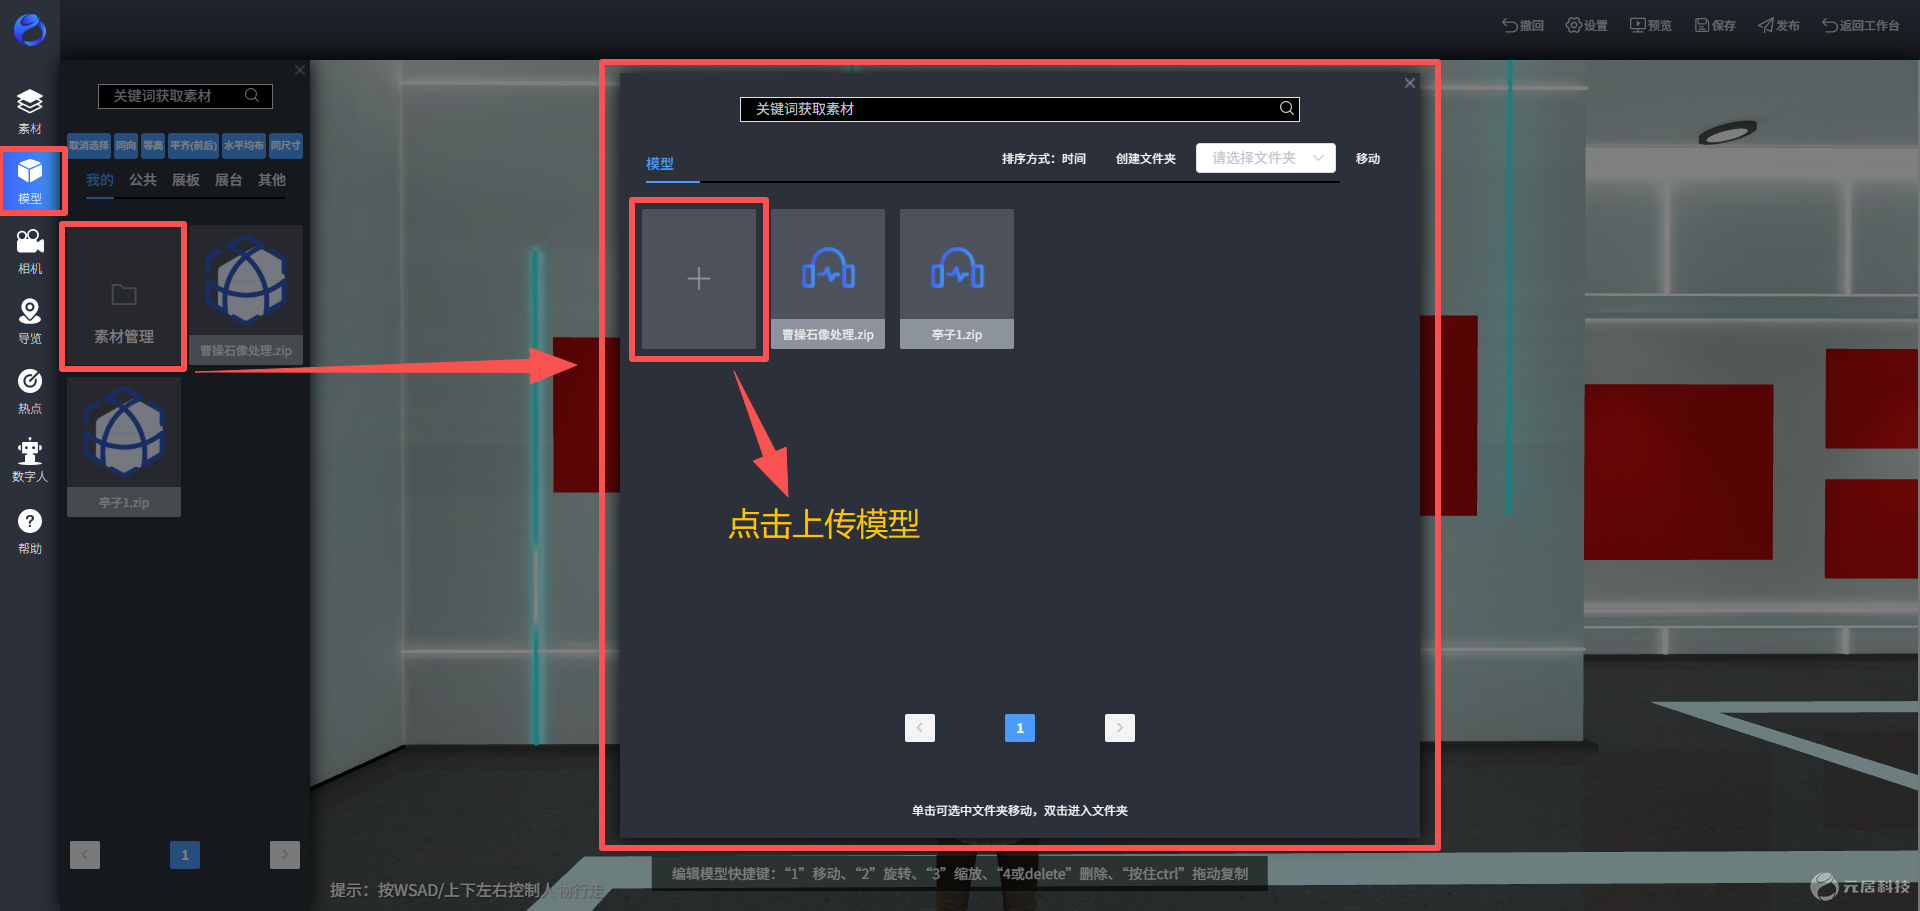
Task: Select the 曹操石像处理.zip model in dialog
Action: click(x=828, y=279)
